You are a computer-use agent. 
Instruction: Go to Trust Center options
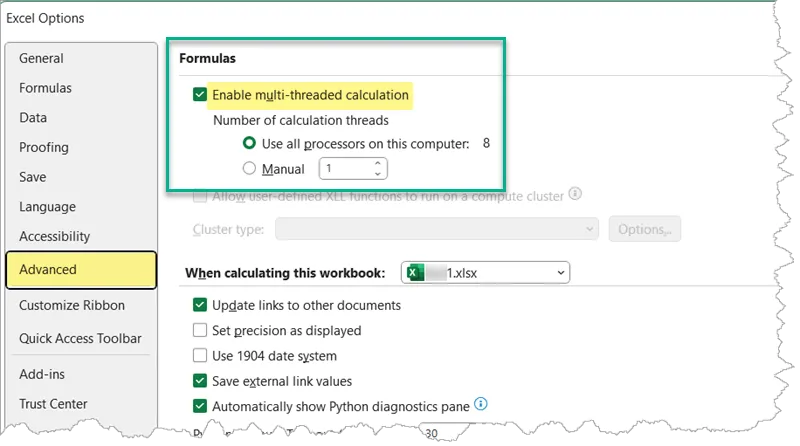53,404
